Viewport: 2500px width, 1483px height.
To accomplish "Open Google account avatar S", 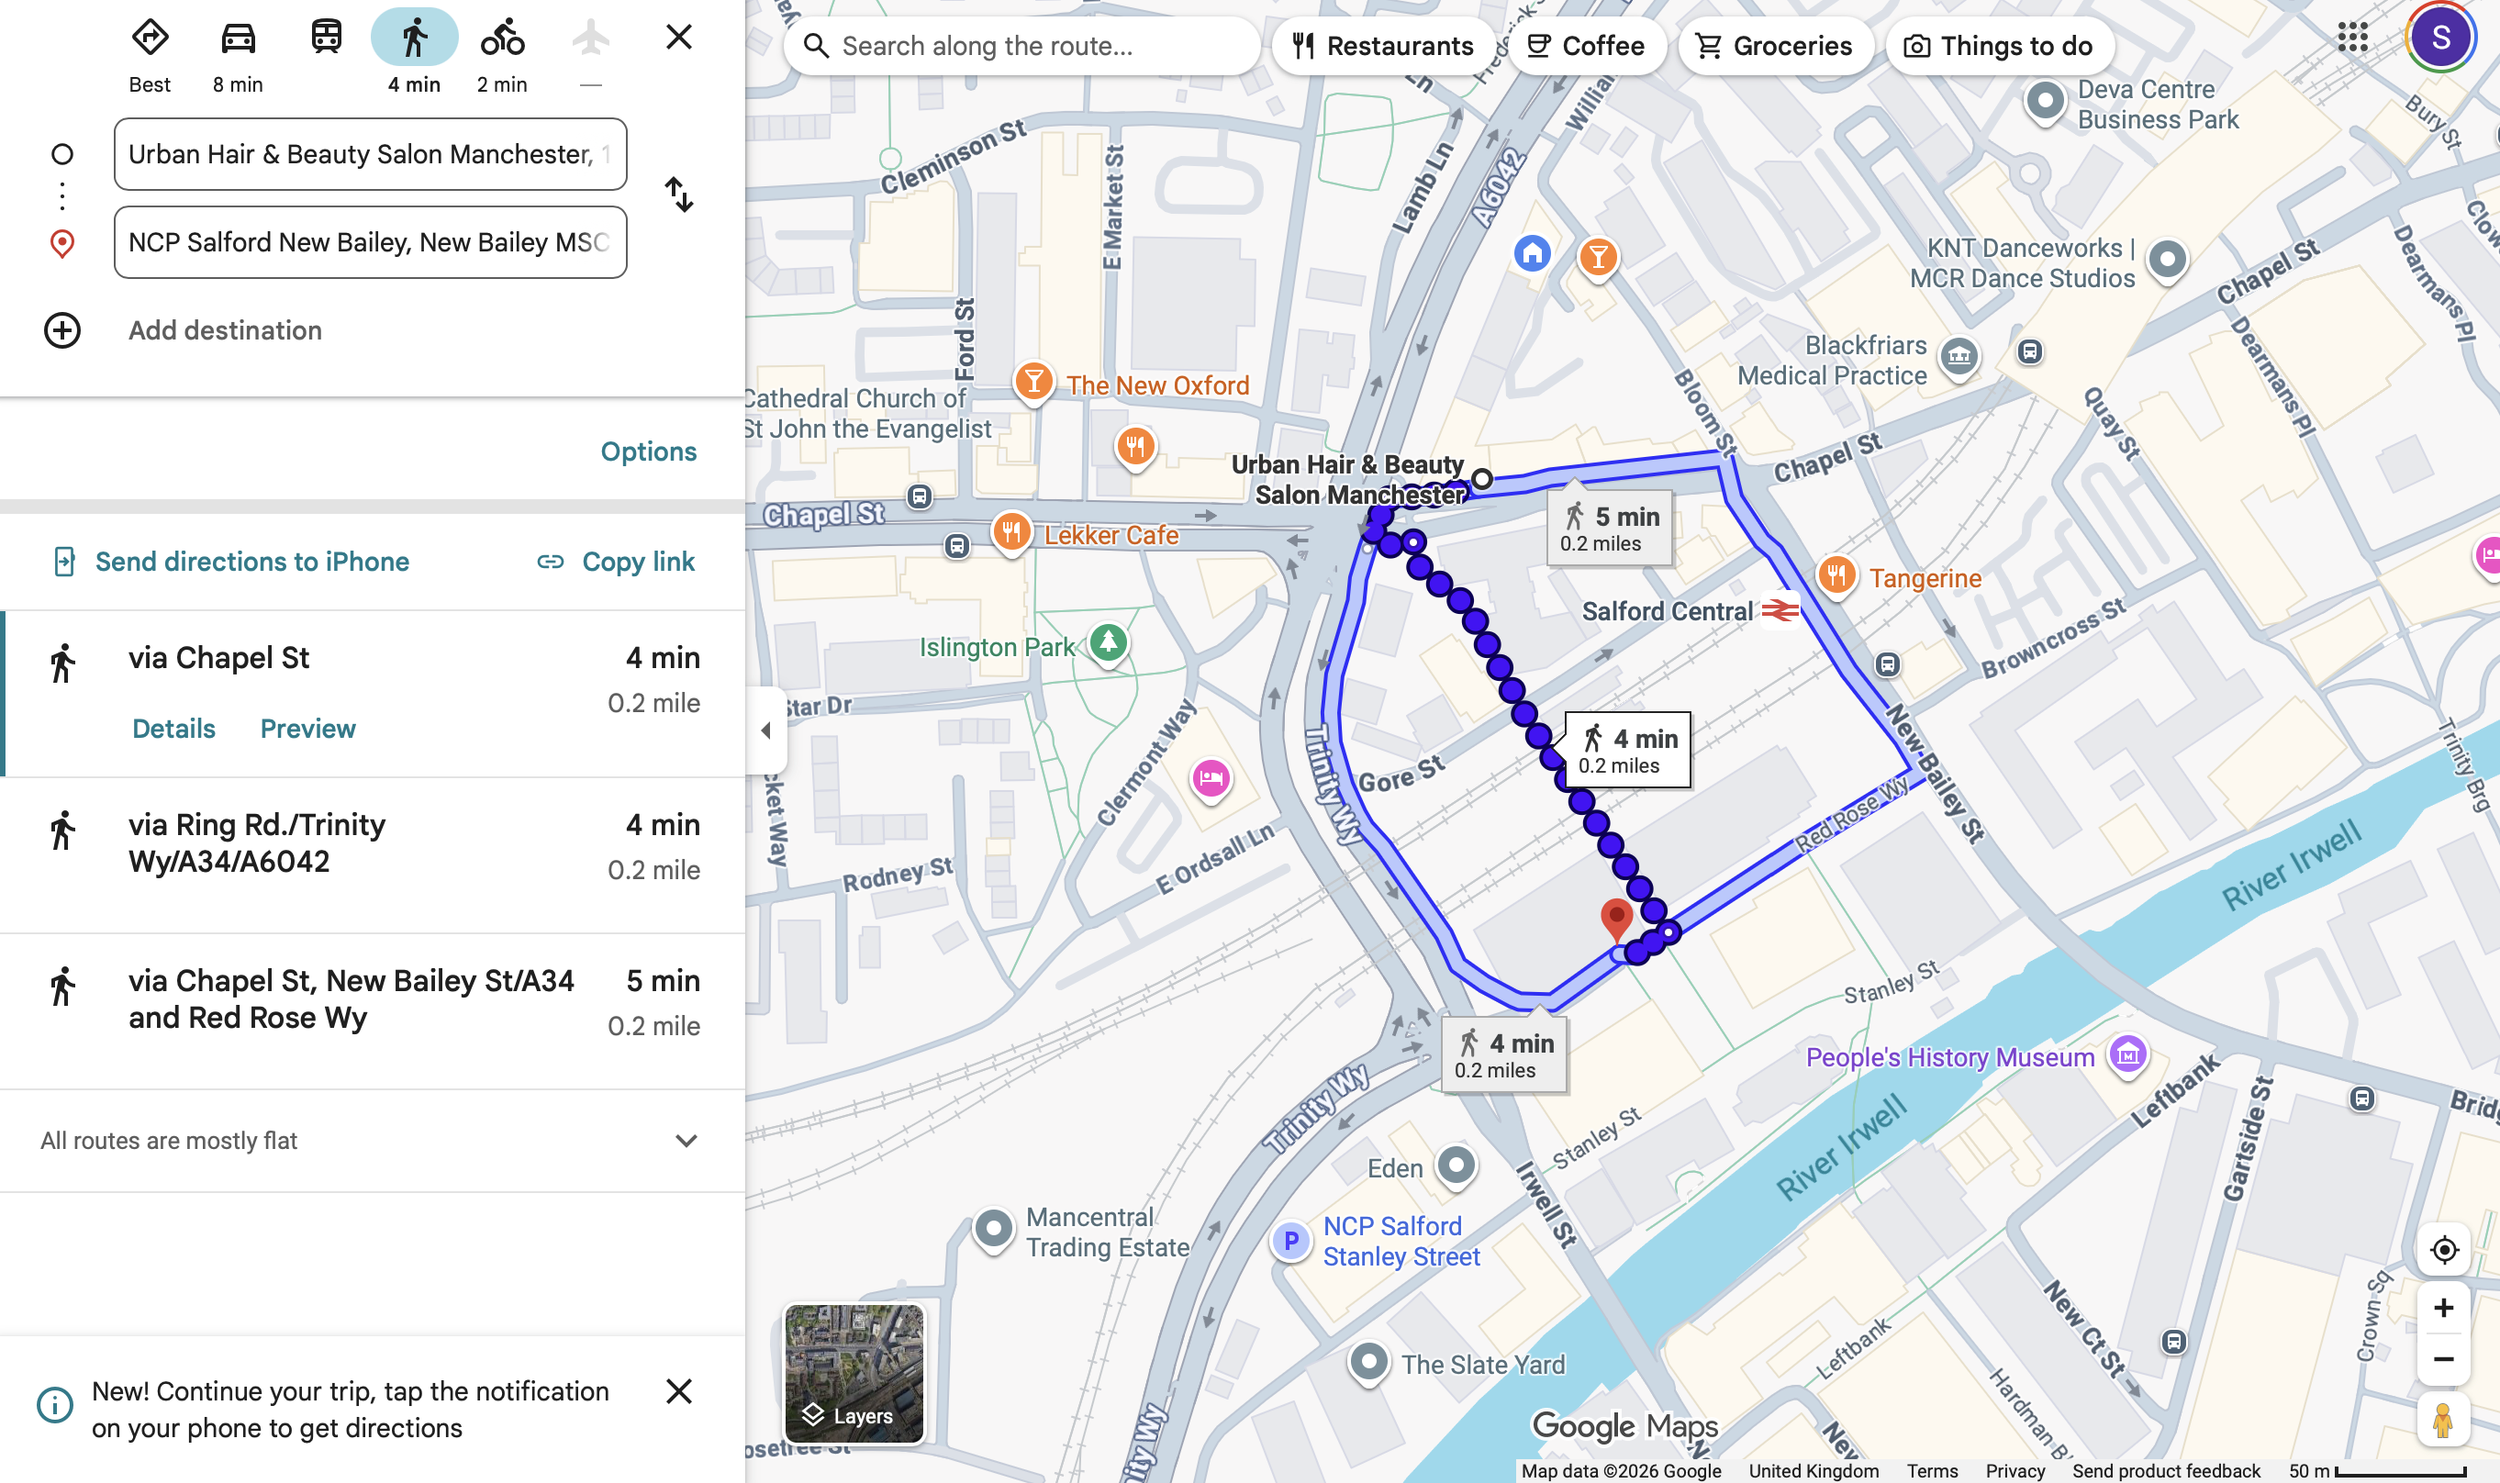I will [2441, 38].
